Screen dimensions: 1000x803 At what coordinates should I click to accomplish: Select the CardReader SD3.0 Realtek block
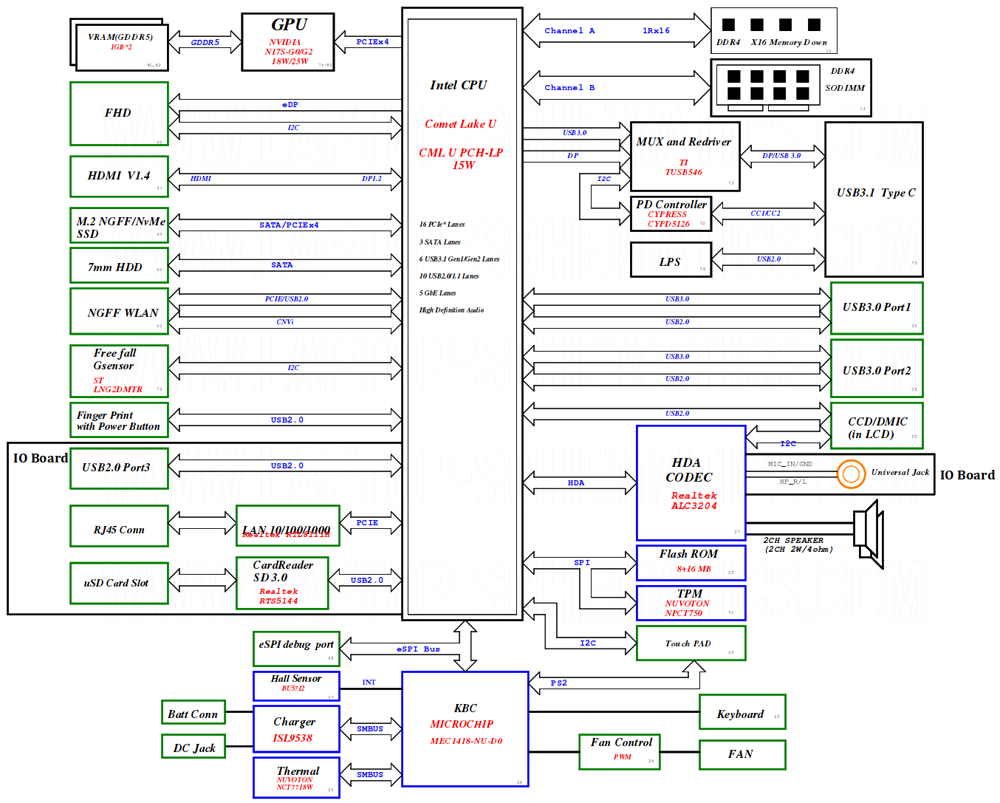tap(282, 583)
